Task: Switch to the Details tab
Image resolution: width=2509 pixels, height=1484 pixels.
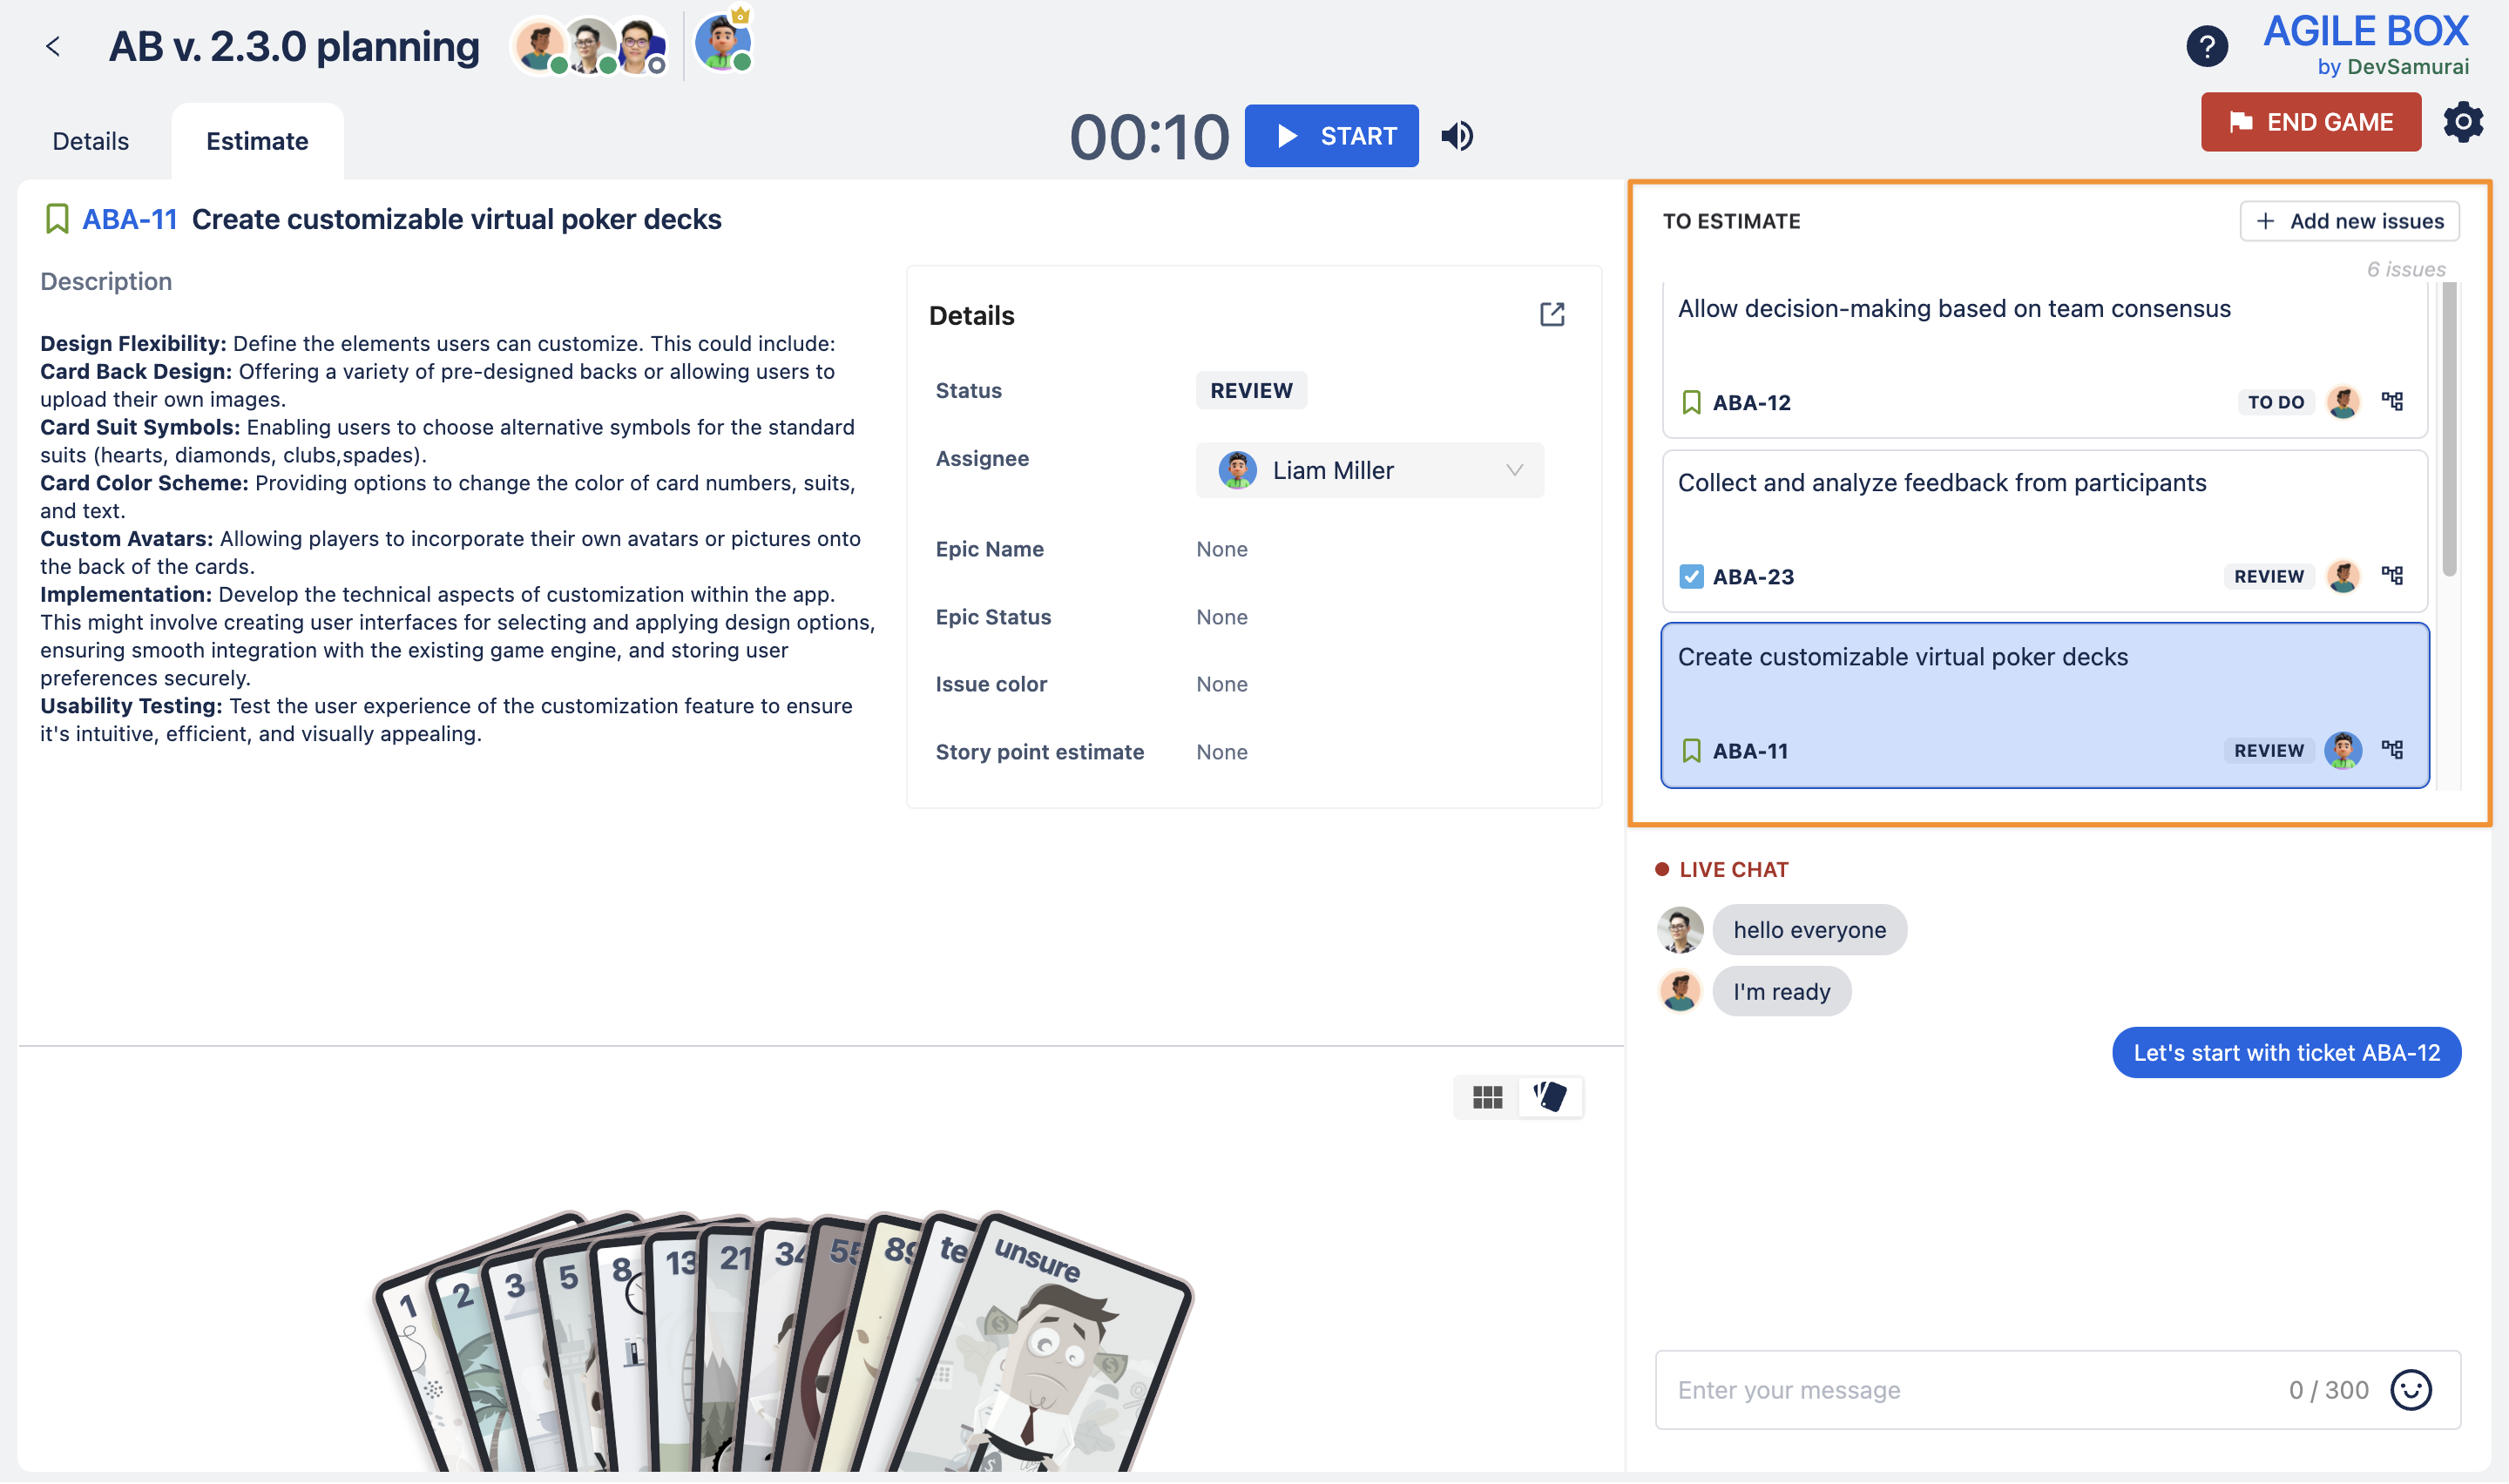Action: click(x=89, y=140)
